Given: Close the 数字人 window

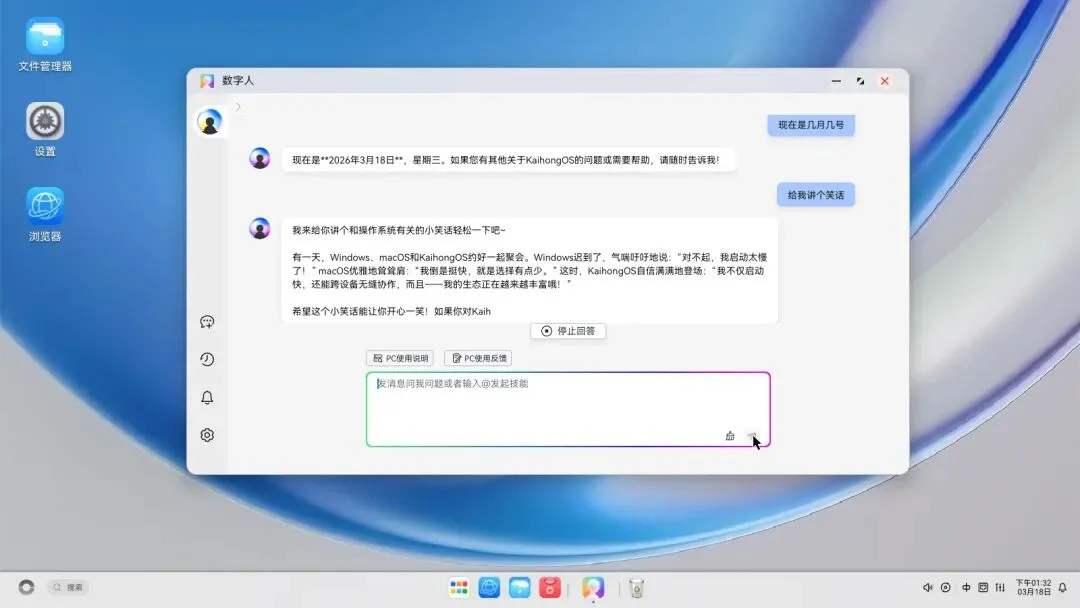Looking at the screenshot, I should [884, 81].
